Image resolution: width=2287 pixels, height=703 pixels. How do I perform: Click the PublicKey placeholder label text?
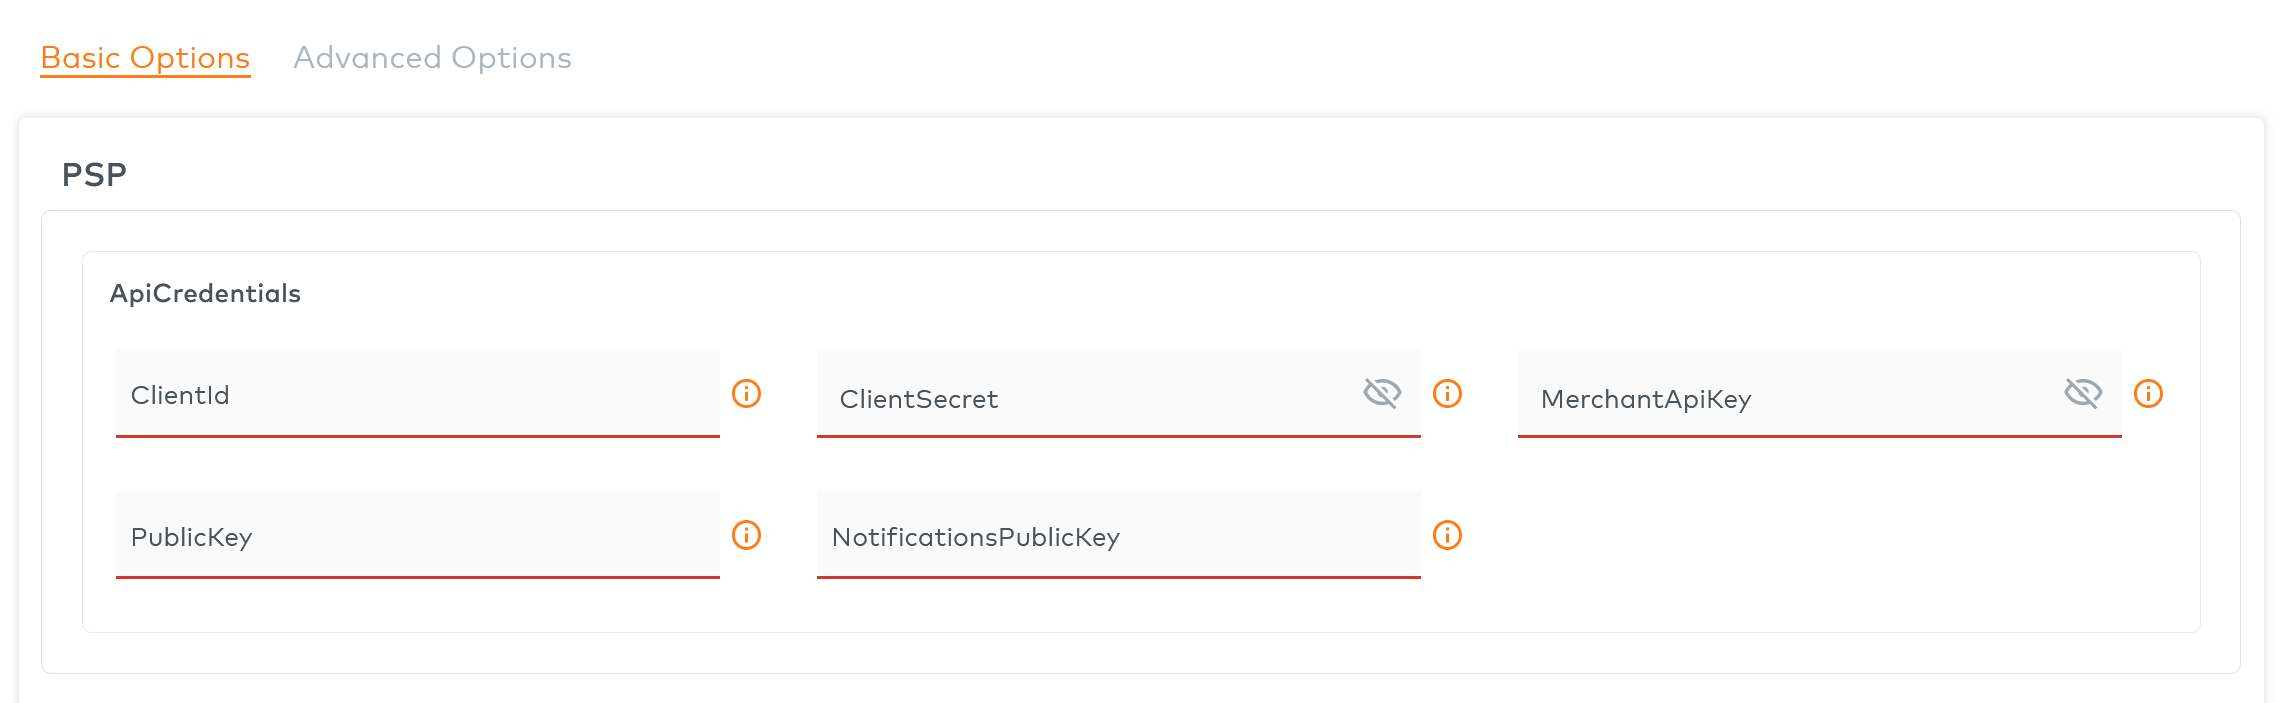[192, 537]
